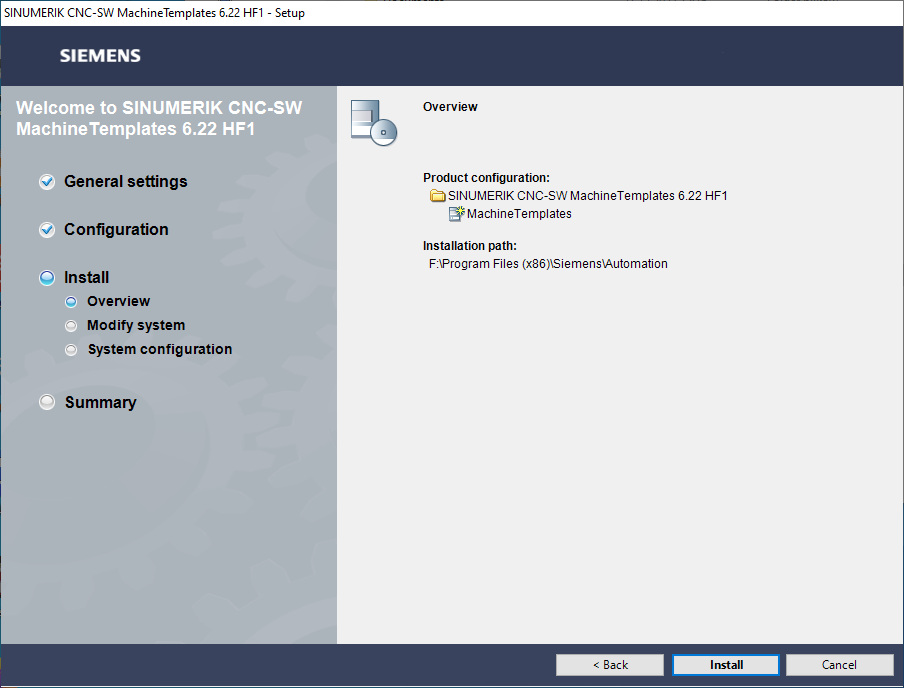Click the installer disc icon beside Overview
Screen dimensions: 904x688
(x=373, y=123)
